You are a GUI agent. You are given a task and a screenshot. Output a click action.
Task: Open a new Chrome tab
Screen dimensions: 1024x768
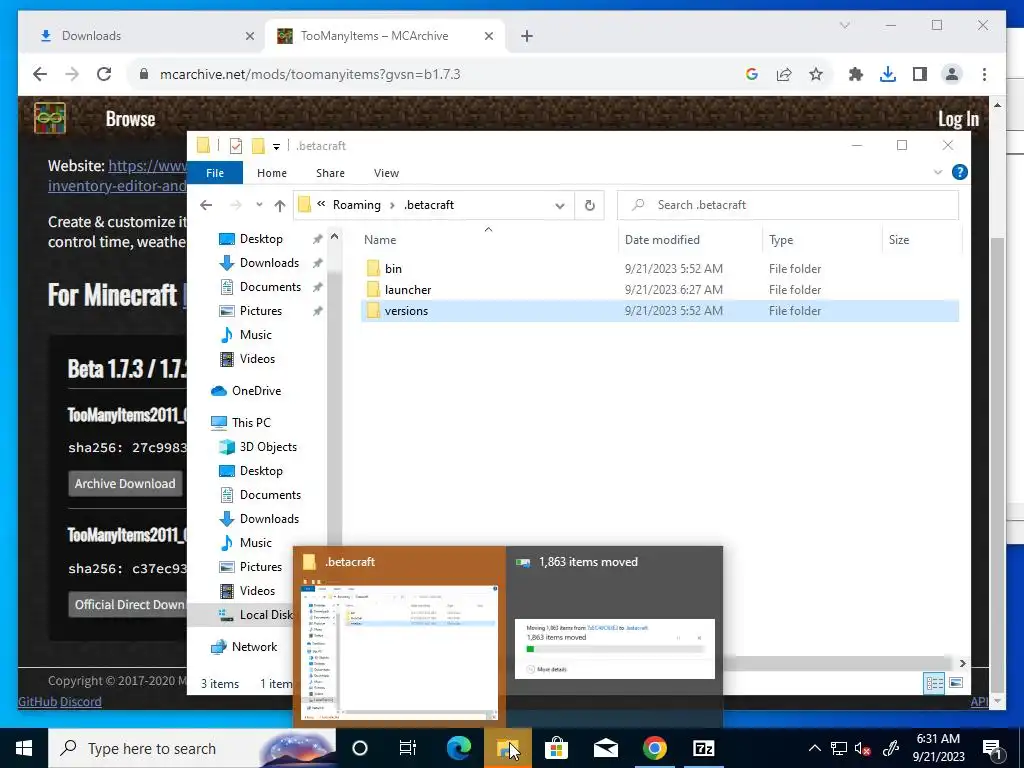(x=527, y=36)
